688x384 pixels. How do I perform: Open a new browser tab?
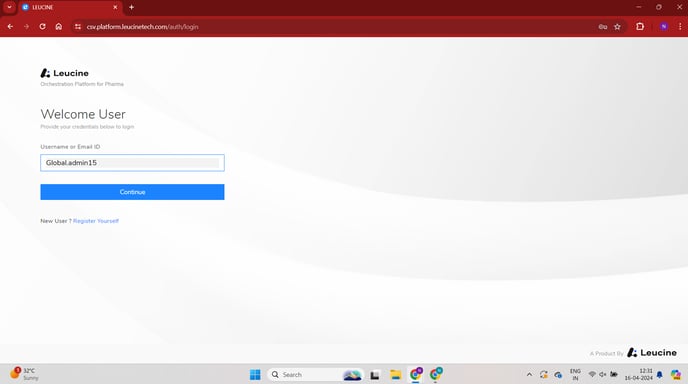pyautogui.click(x=131, y=7)
